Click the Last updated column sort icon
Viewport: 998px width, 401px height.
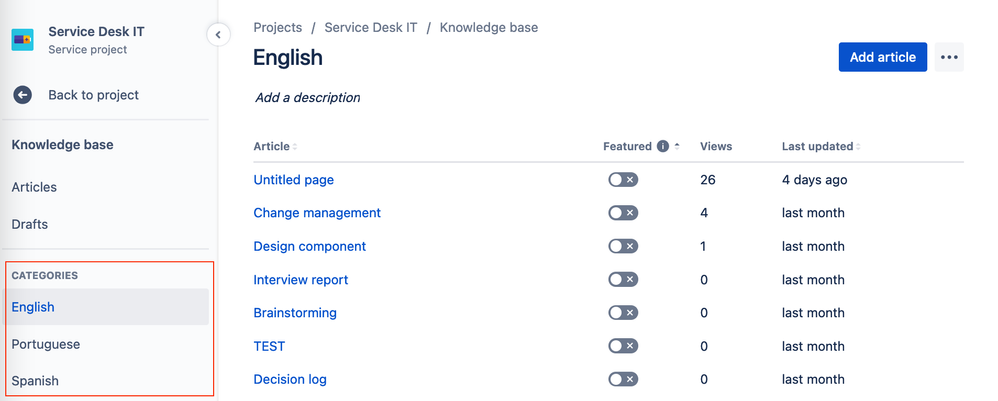[x=858, y=147]
